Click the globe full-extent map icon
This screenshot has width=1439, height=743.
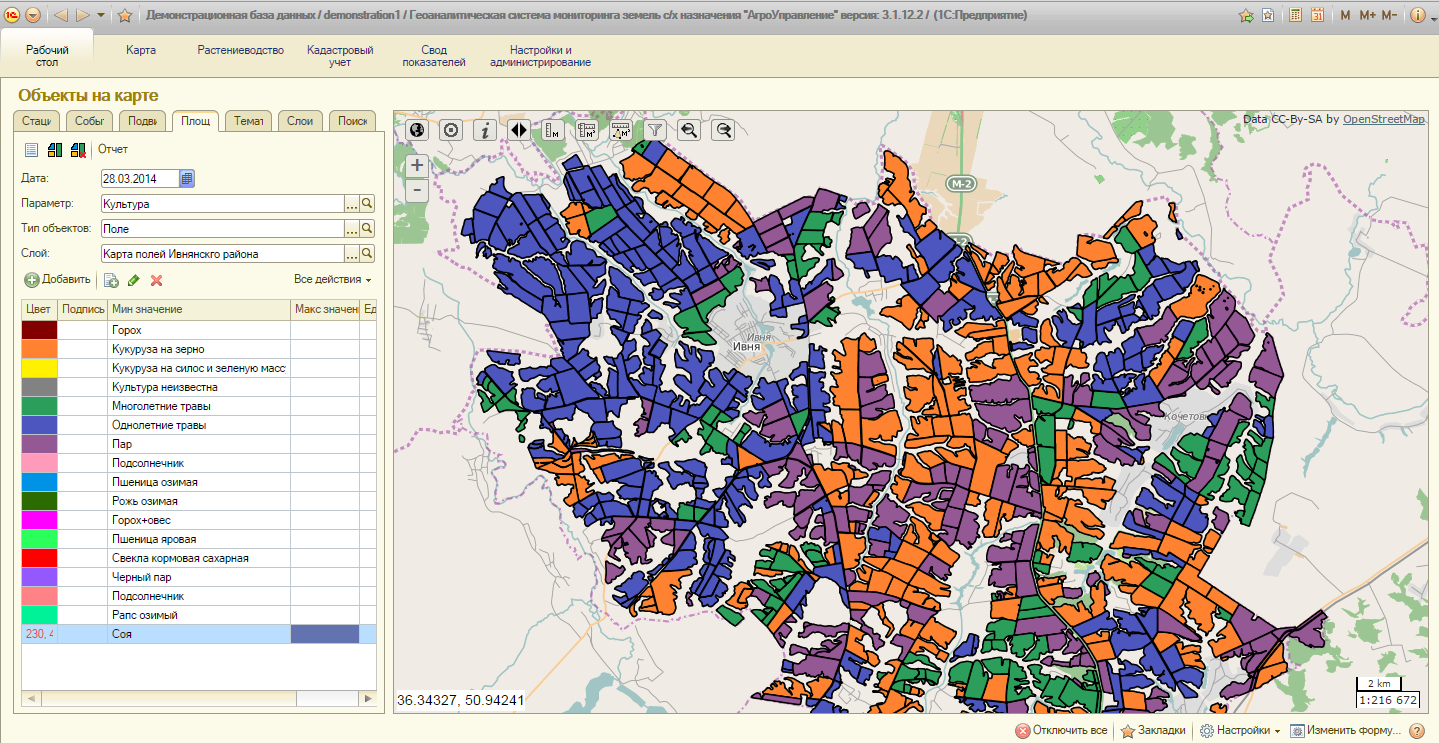pos(417,130)
